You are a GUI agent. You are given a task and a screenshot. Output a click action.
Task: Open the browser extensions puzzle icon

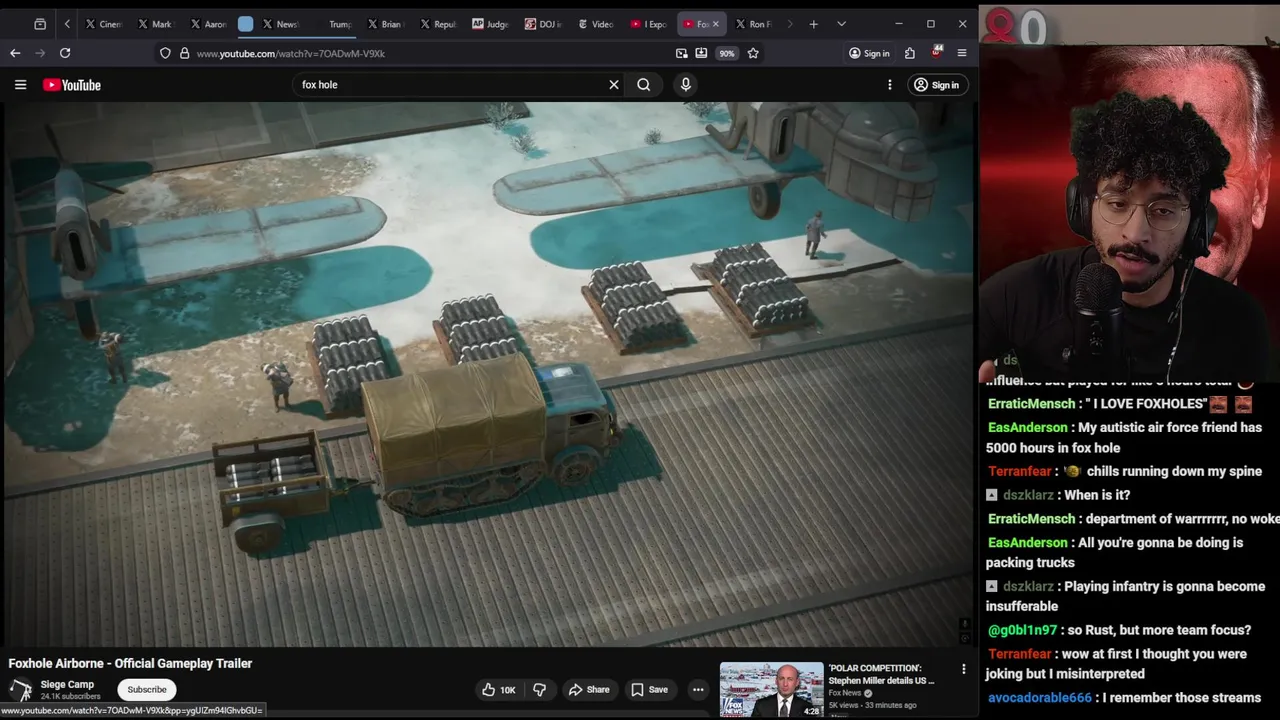(x=910, y=53)
